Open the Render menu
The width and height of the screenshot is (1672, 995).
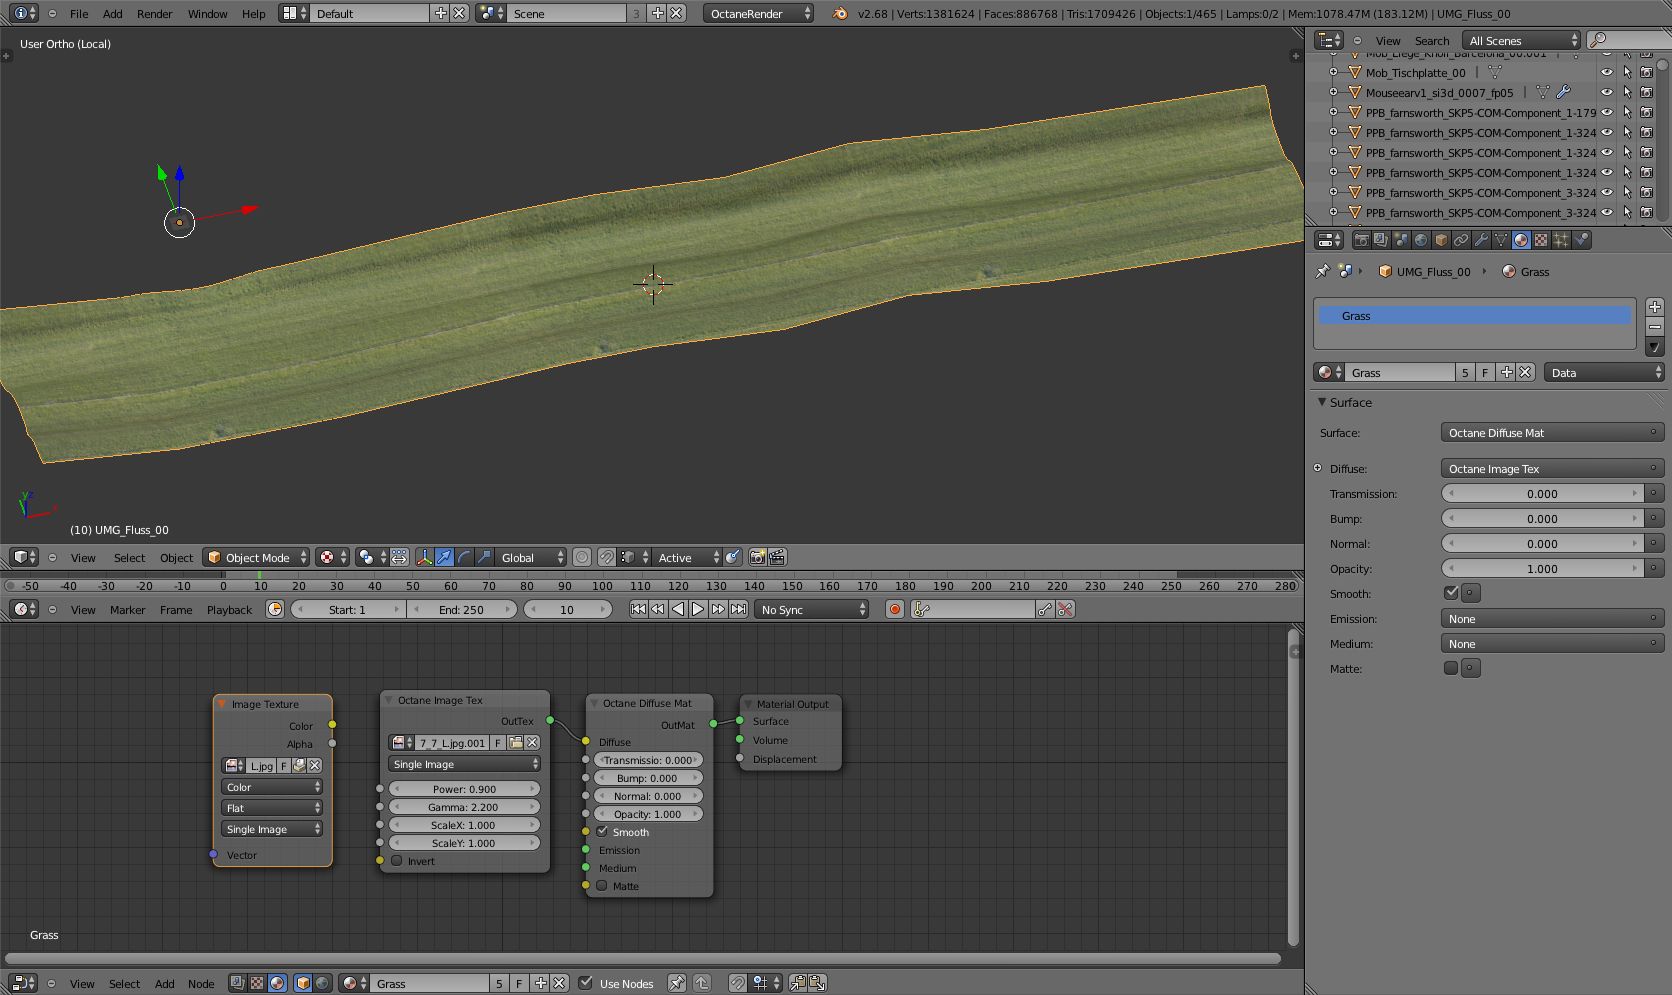click(155, 14)
